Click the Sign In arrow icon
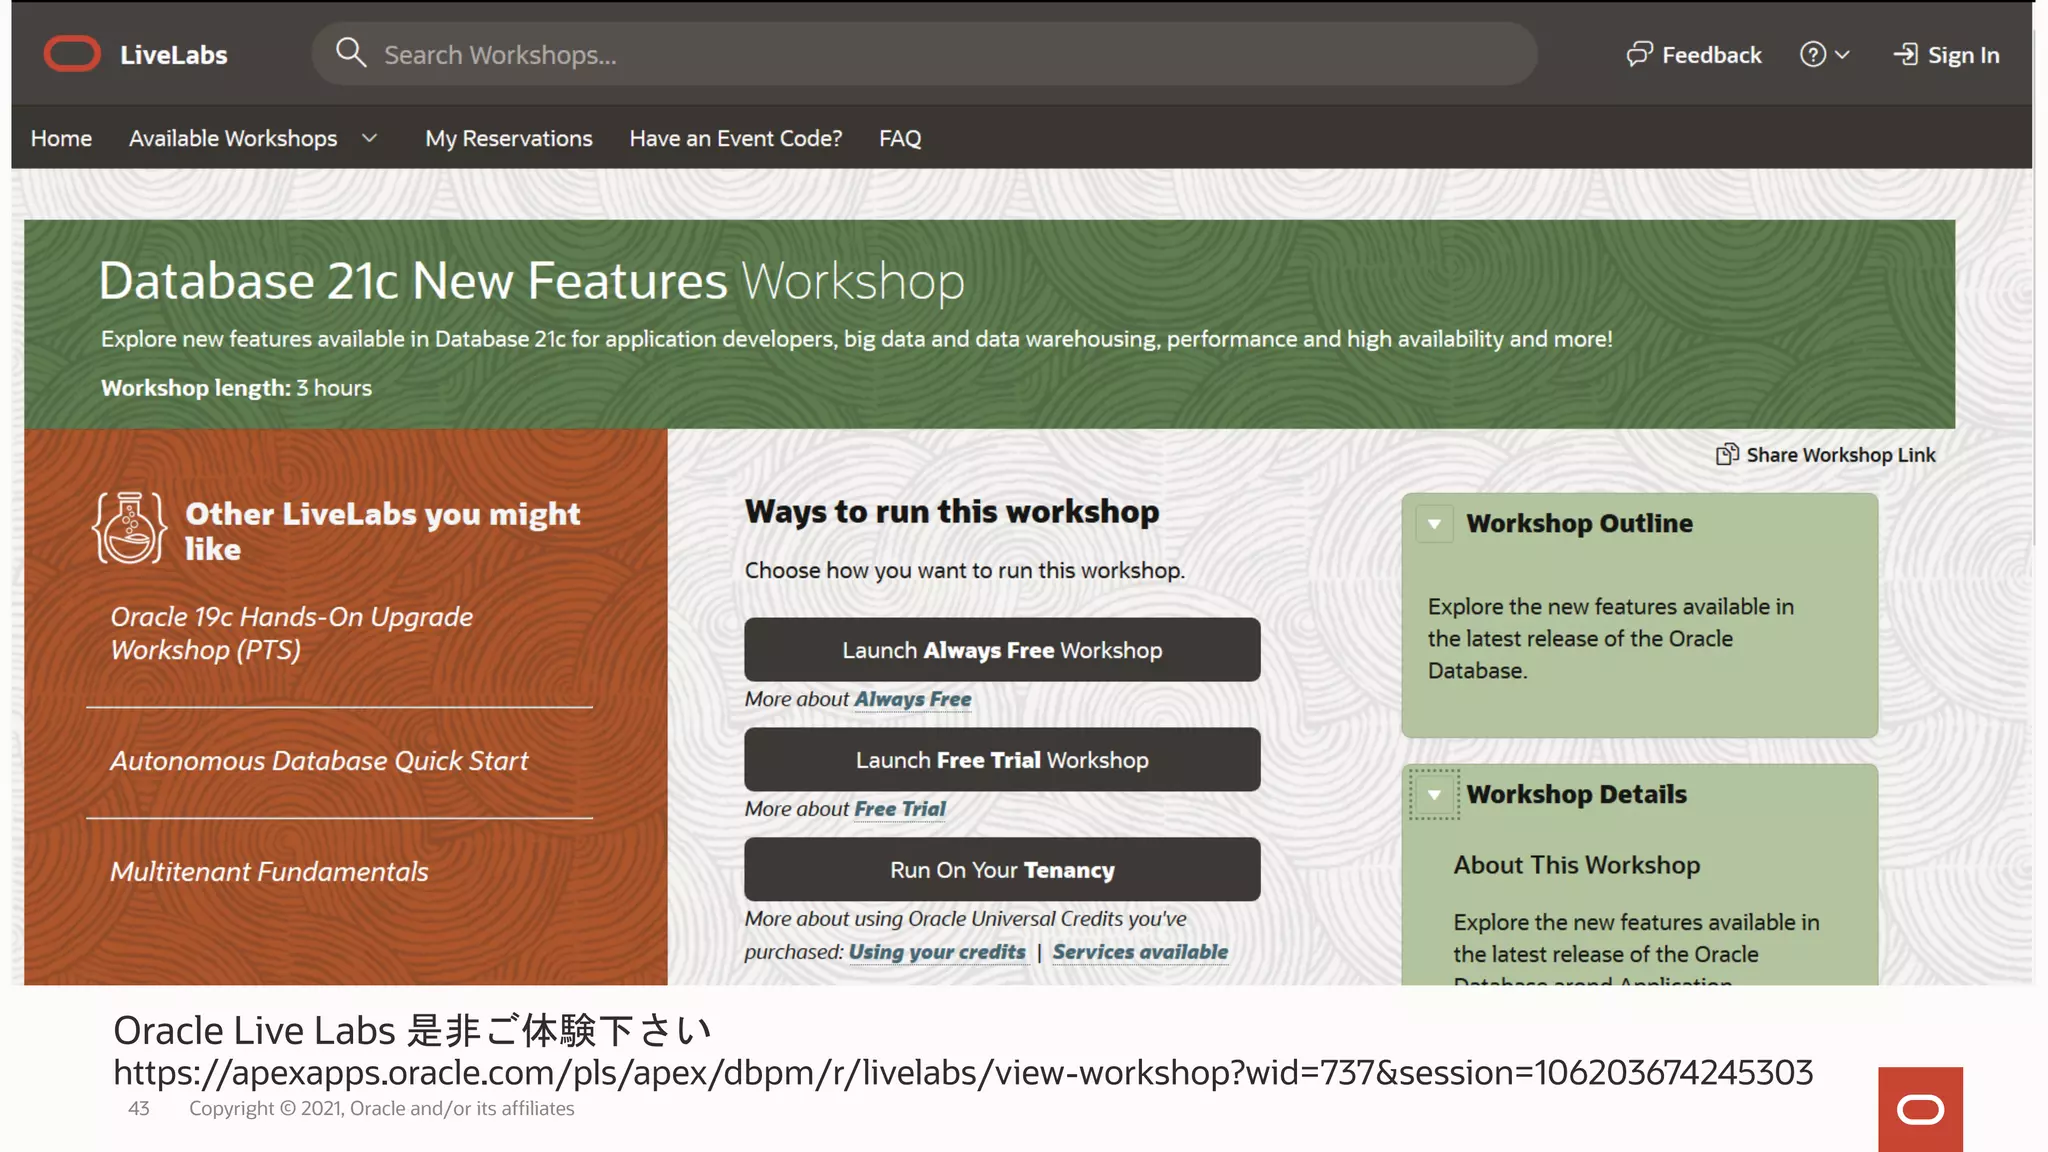 (x=1906, y=54)
